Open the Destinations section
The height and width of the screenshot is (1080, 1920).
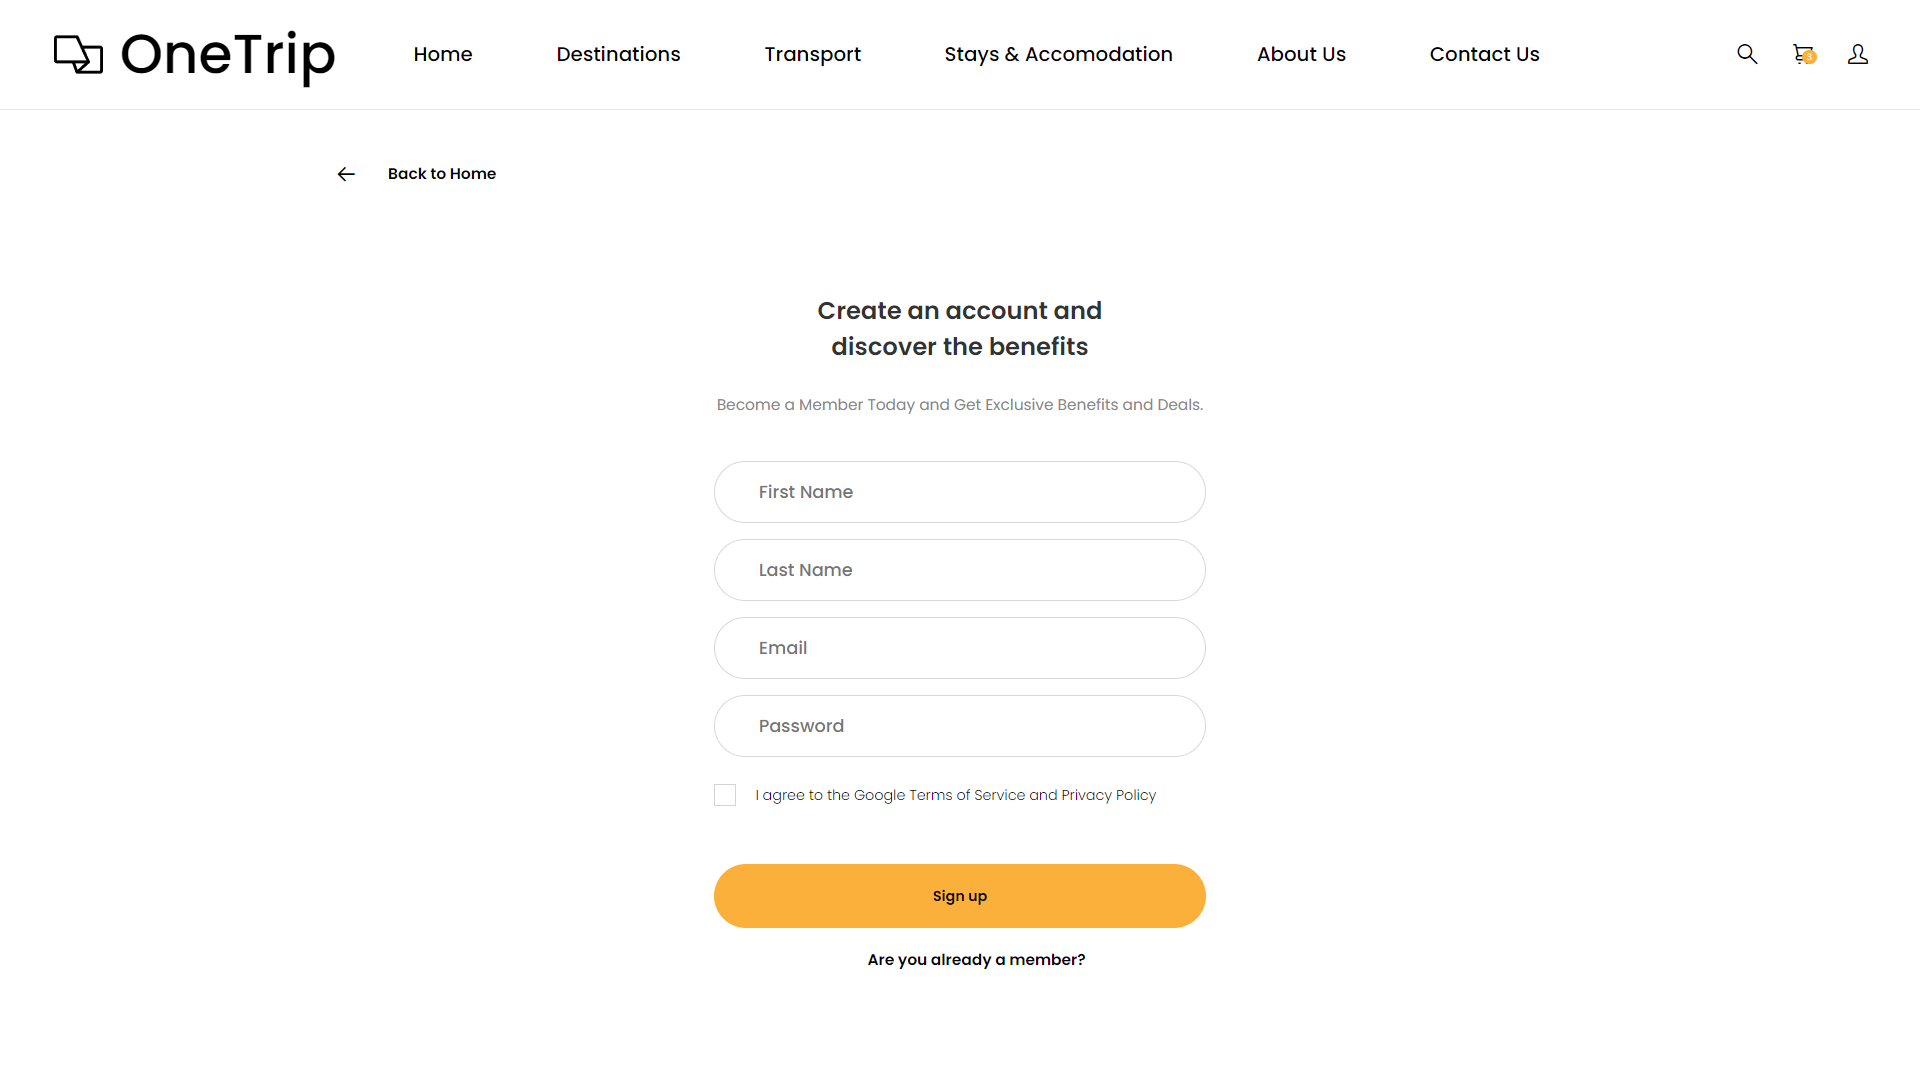(x=618, y=54)
